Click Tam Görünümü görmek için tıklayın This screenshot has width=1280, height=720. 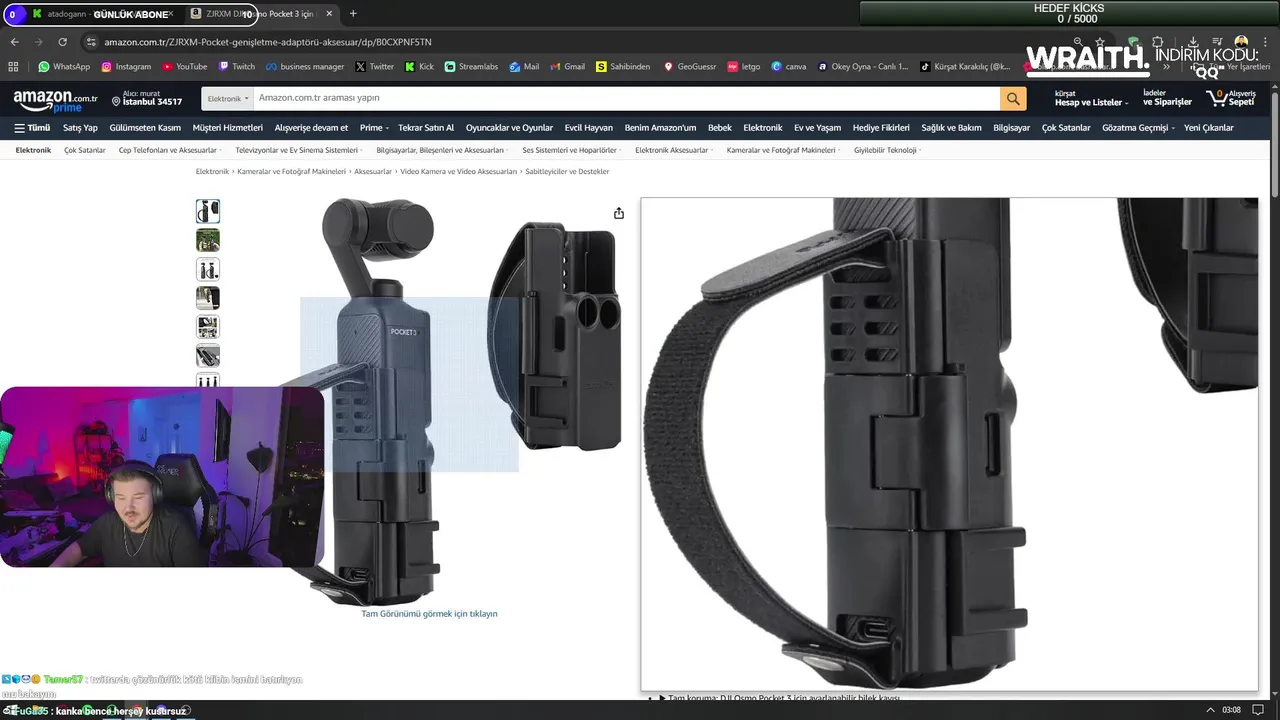coord(429,614)
